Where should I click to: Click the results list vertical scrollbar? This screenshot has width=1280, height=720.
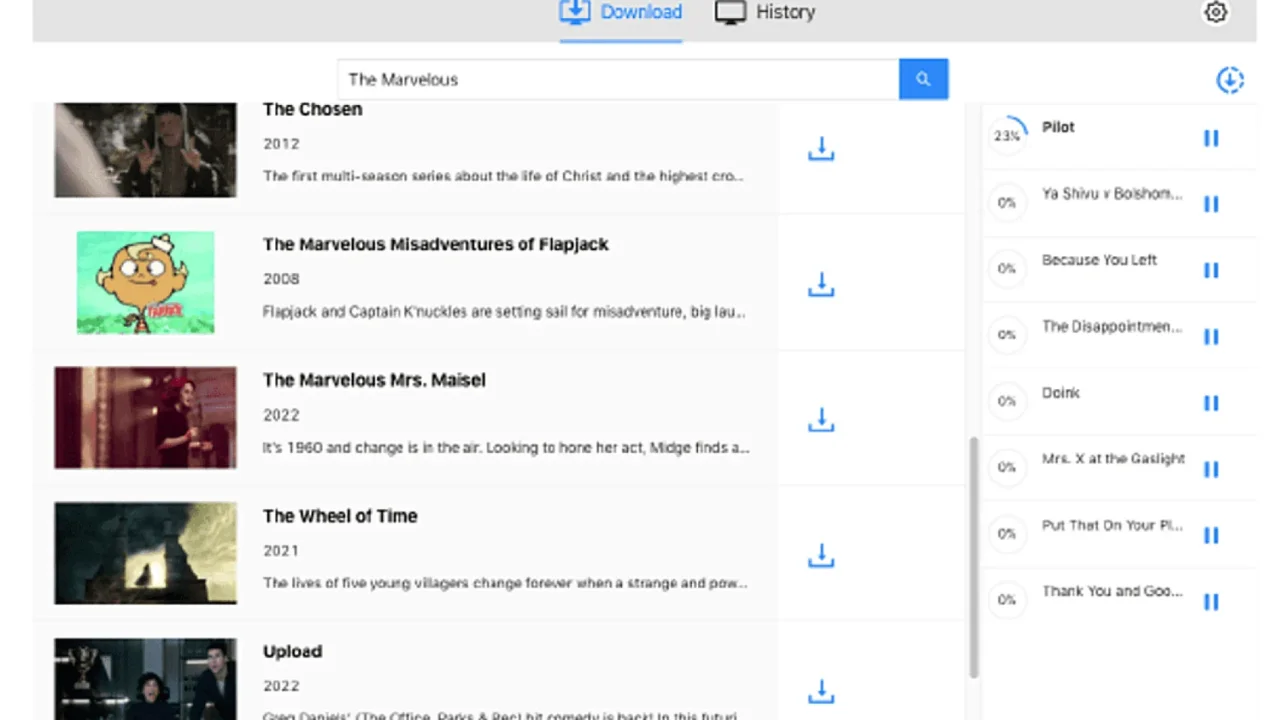(974, 557)
